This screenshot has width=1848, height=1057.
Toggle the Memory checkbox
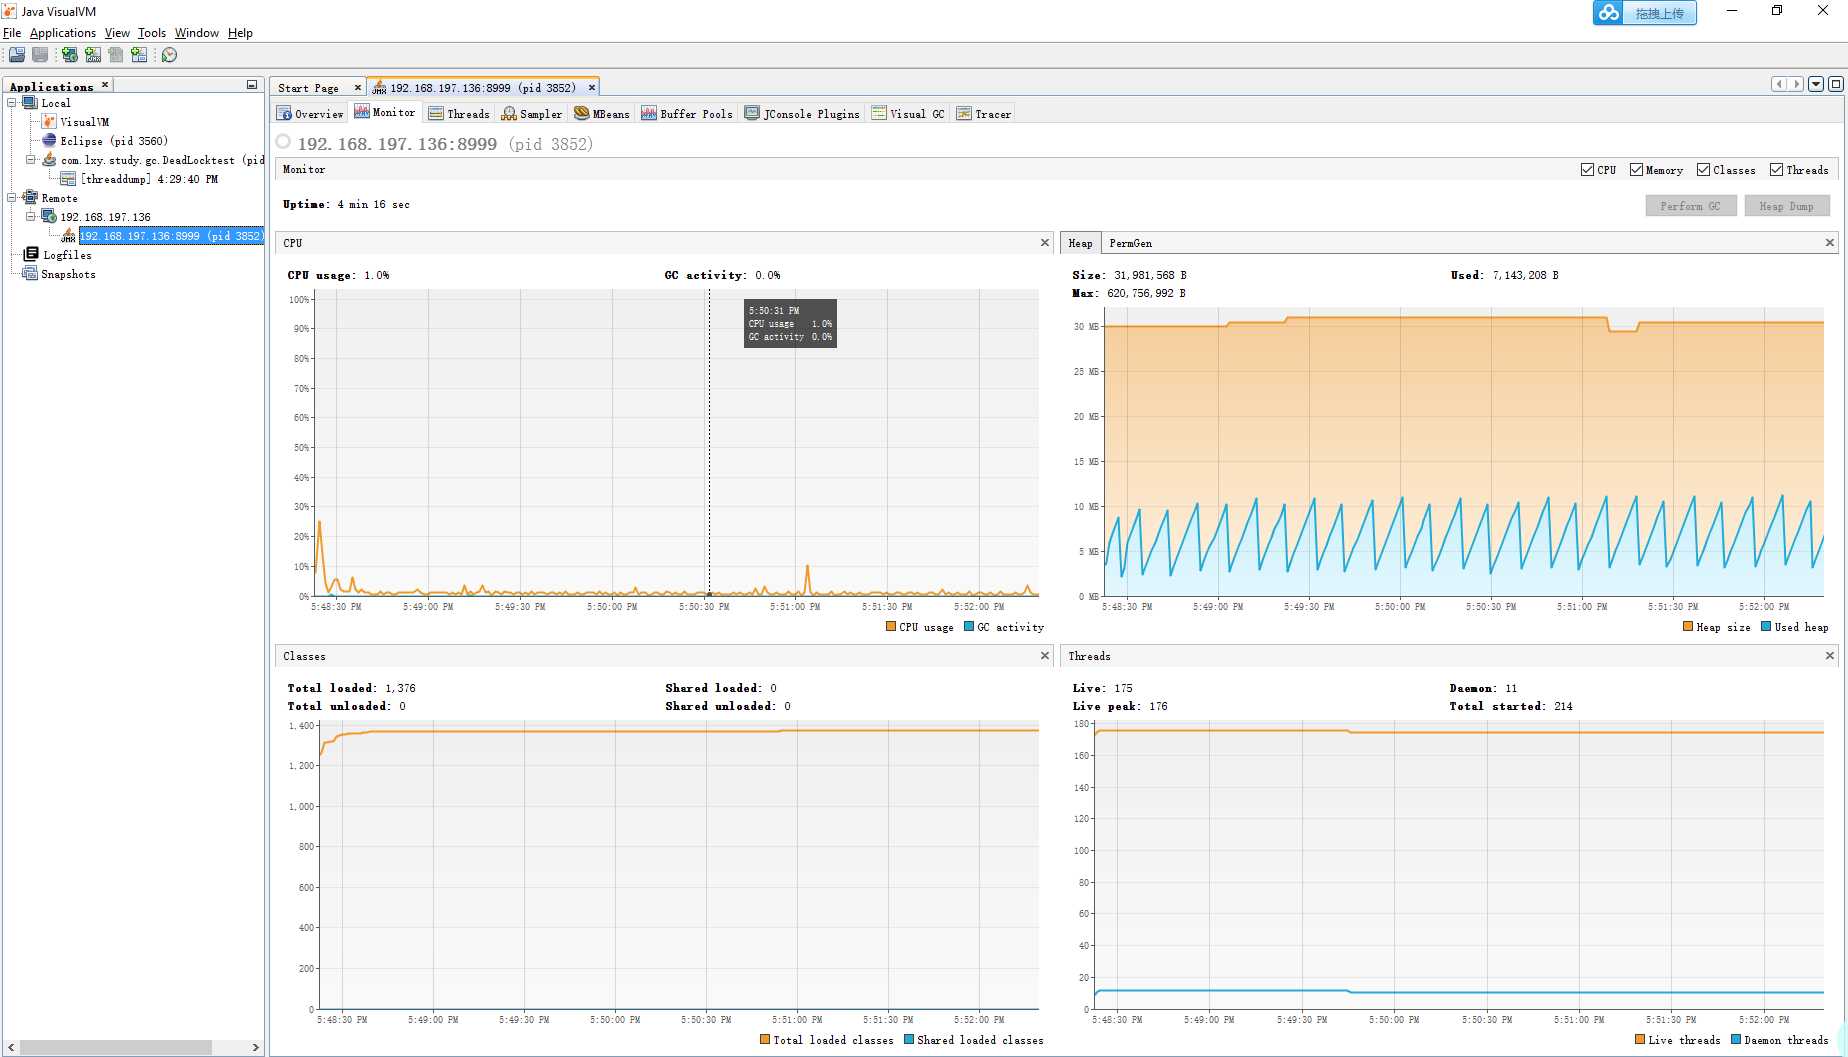pyautogui.click(x=1636, y=170)
